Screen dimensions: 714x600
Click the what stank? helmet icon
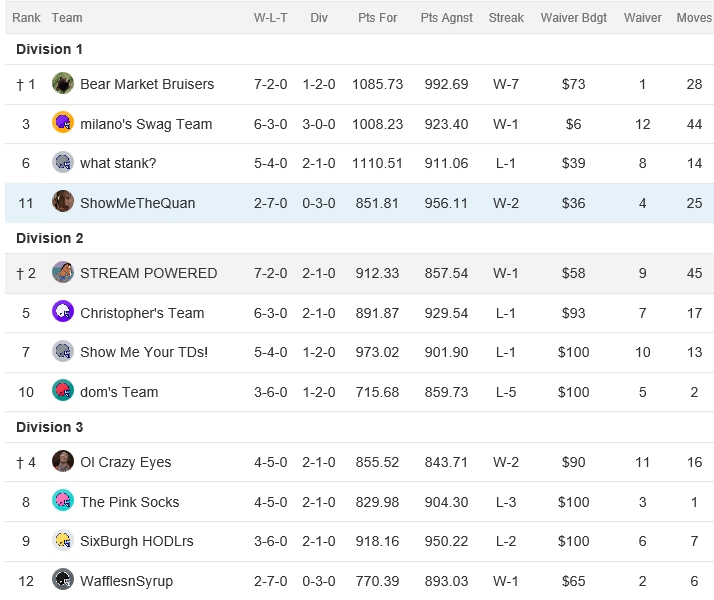coord(63,163)
